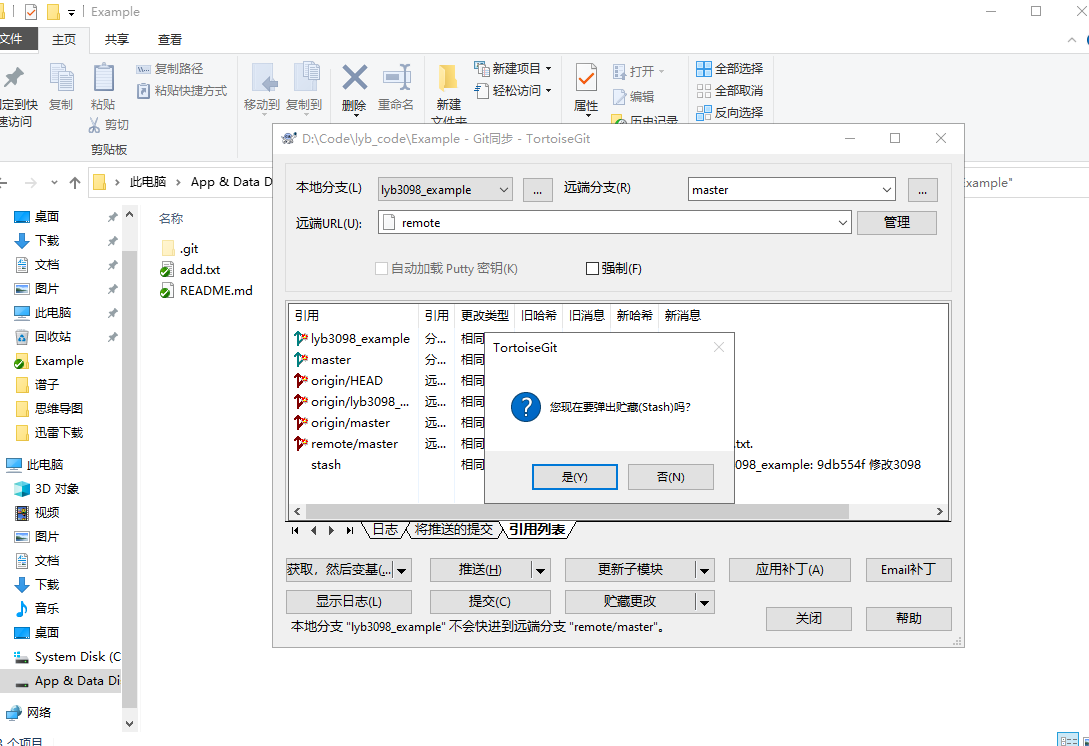Open dropdown arrow beside 更新子模块
The height and width of the screenshot is (746, 1089).
[704, 570]
